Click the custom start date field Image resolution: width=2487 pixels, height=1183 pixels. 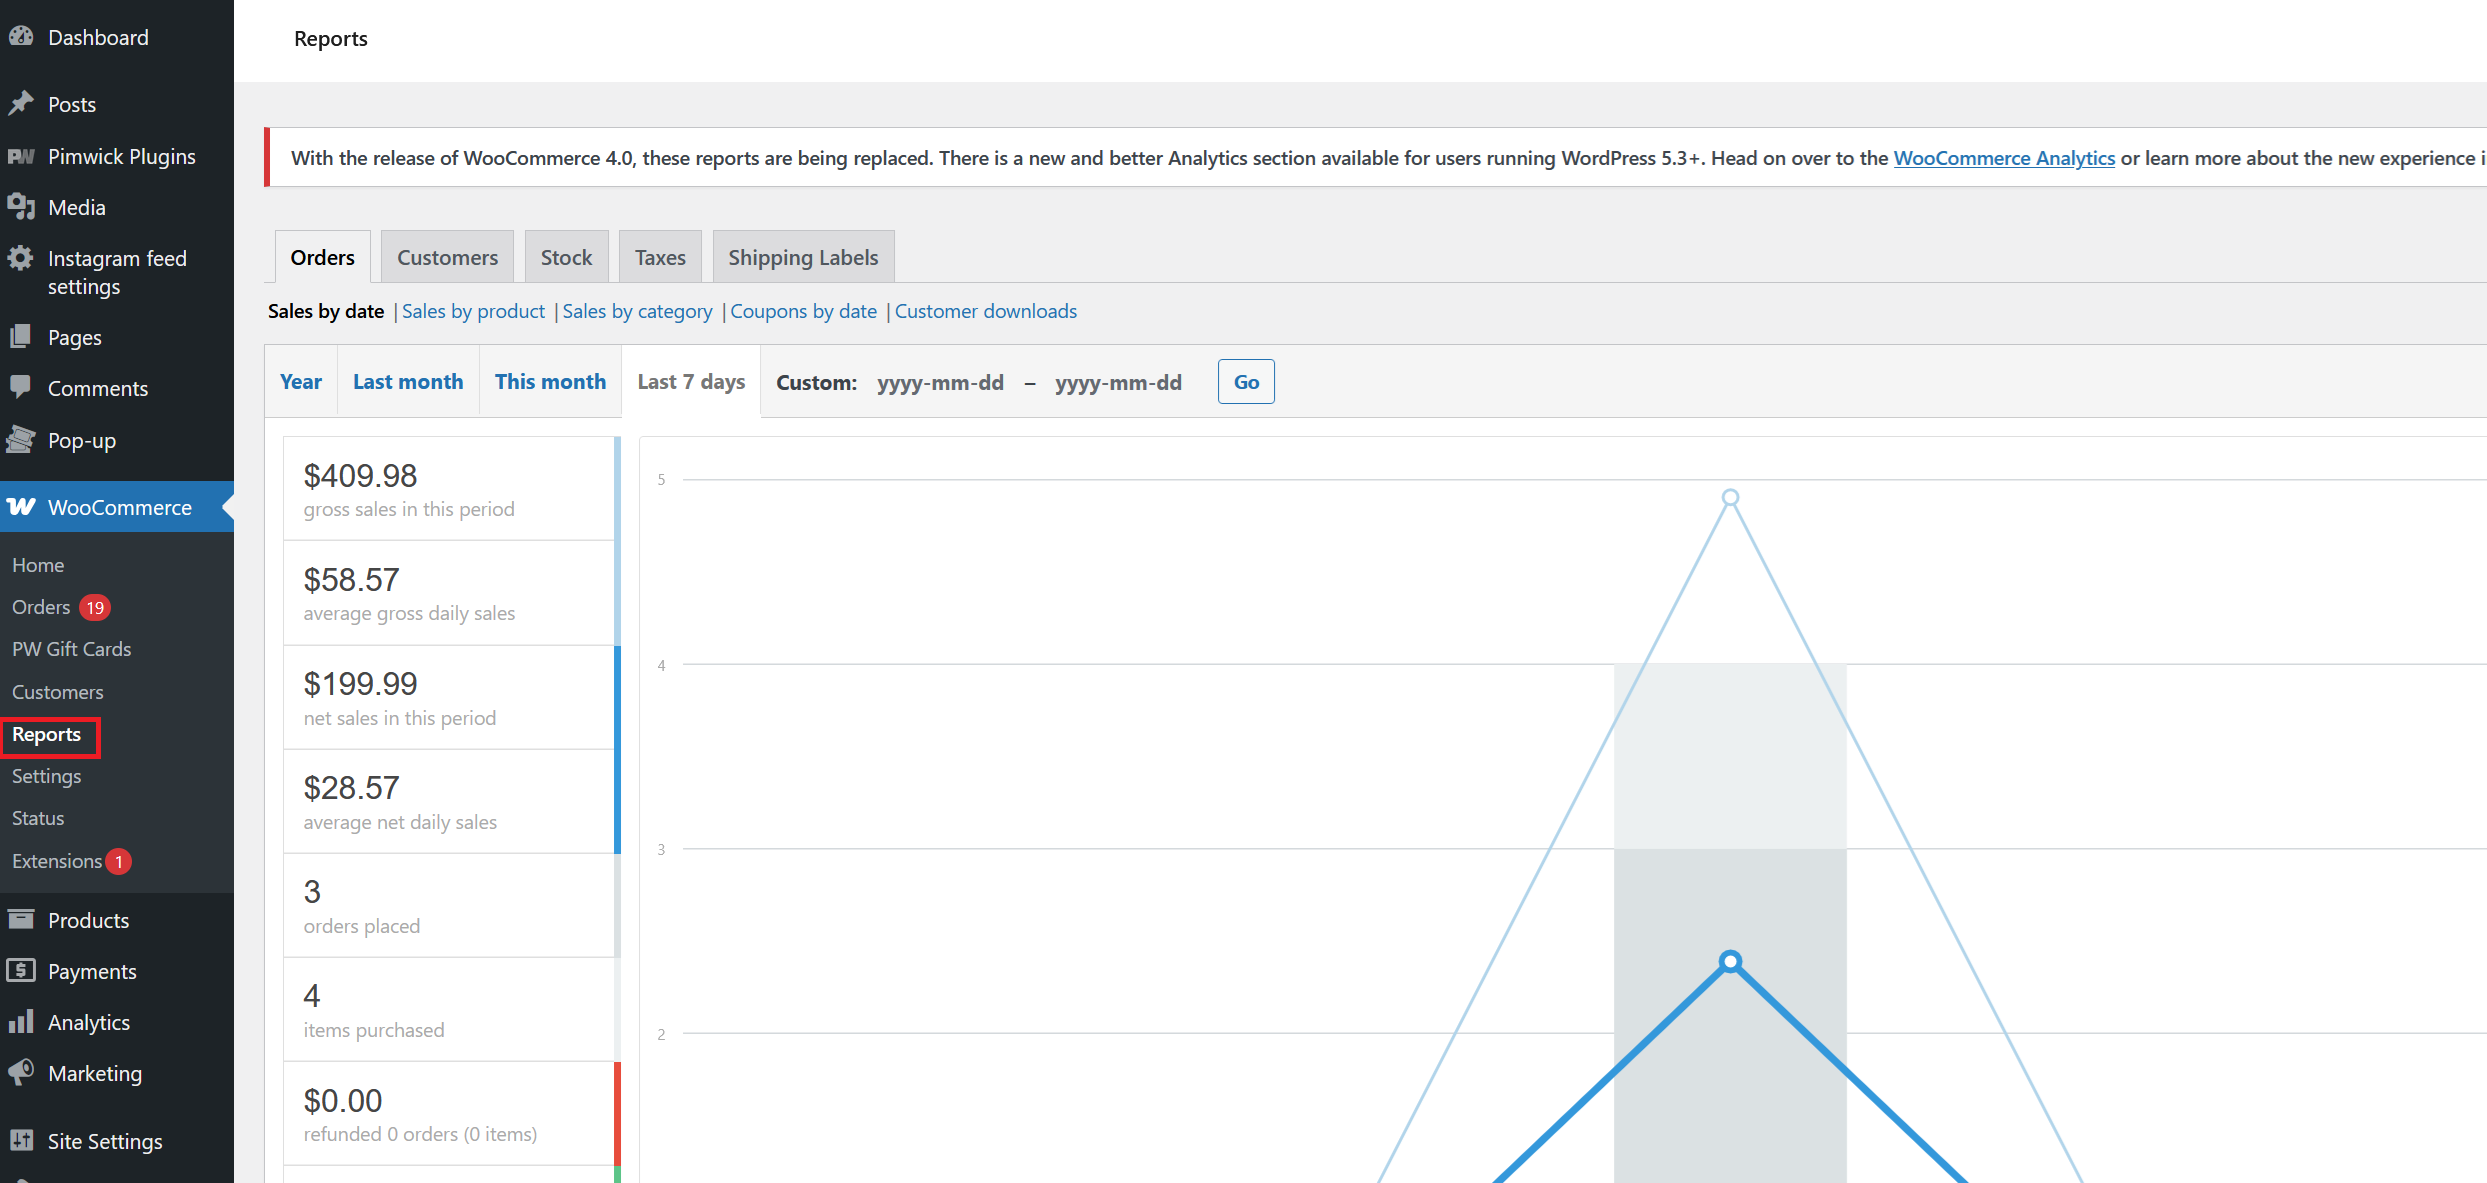tap(941, 382)
